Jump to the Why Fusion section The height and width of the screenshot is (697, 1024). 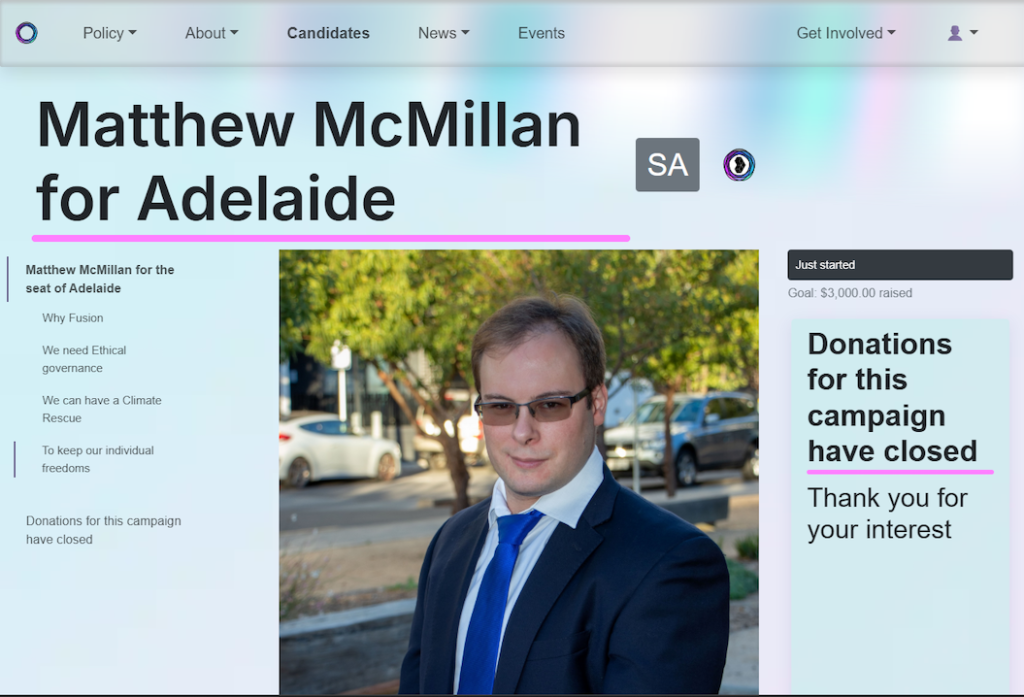[x=72, y=318]
